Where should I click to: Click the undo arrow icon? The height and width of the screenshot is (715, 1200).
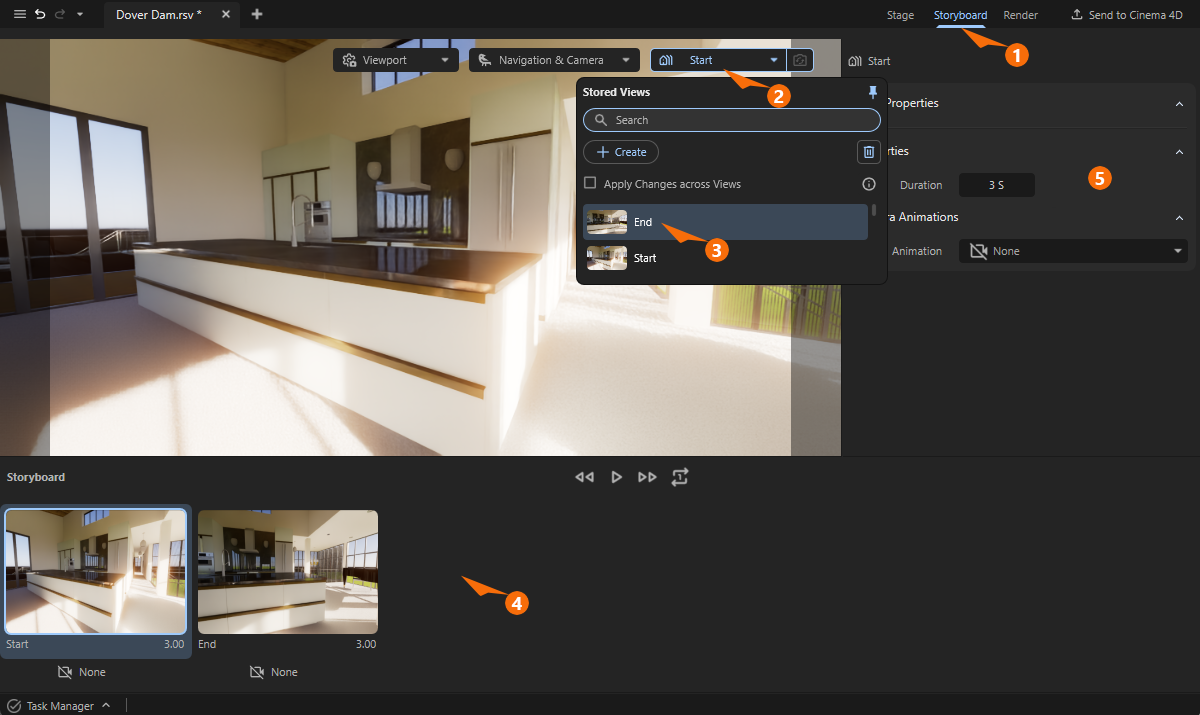pyautogui.click(x=40, y=14)
